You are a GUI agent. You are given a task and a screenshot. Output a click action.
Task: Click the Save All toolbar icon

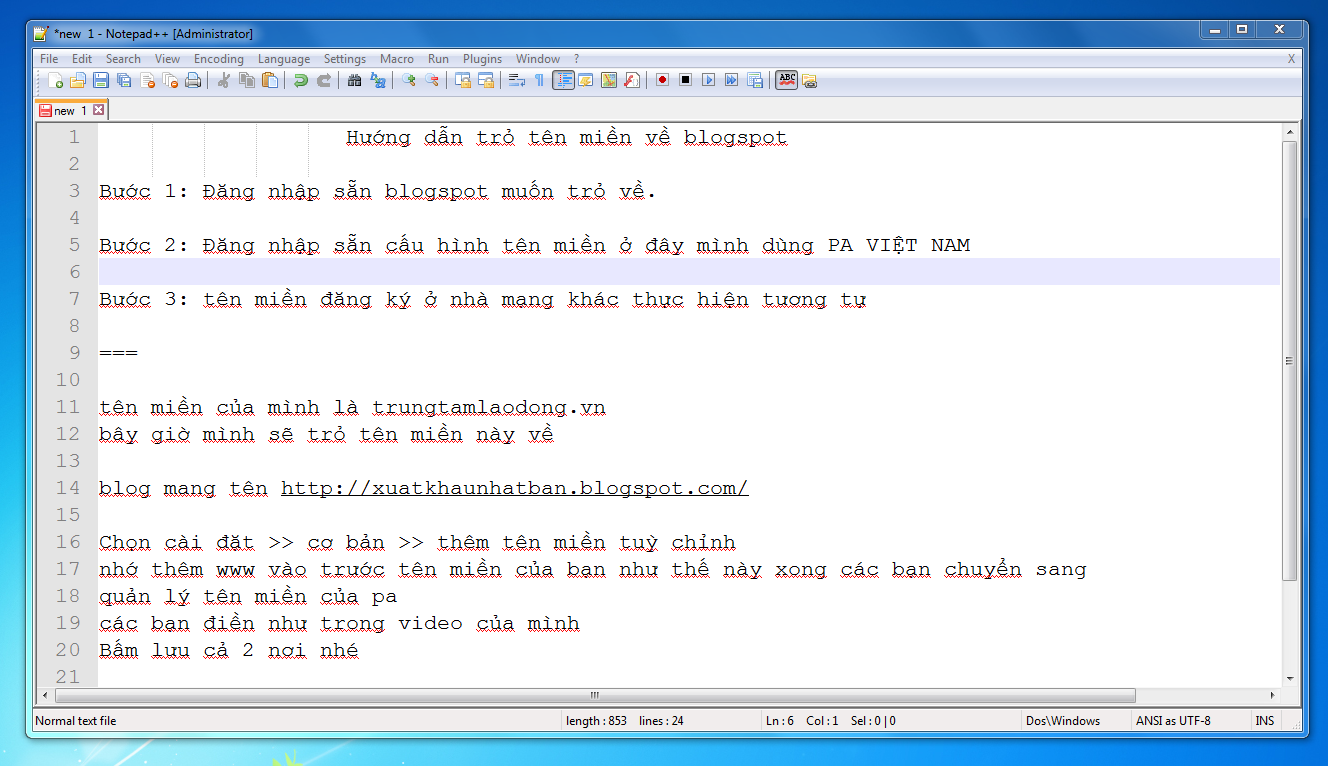click(123, 80)
